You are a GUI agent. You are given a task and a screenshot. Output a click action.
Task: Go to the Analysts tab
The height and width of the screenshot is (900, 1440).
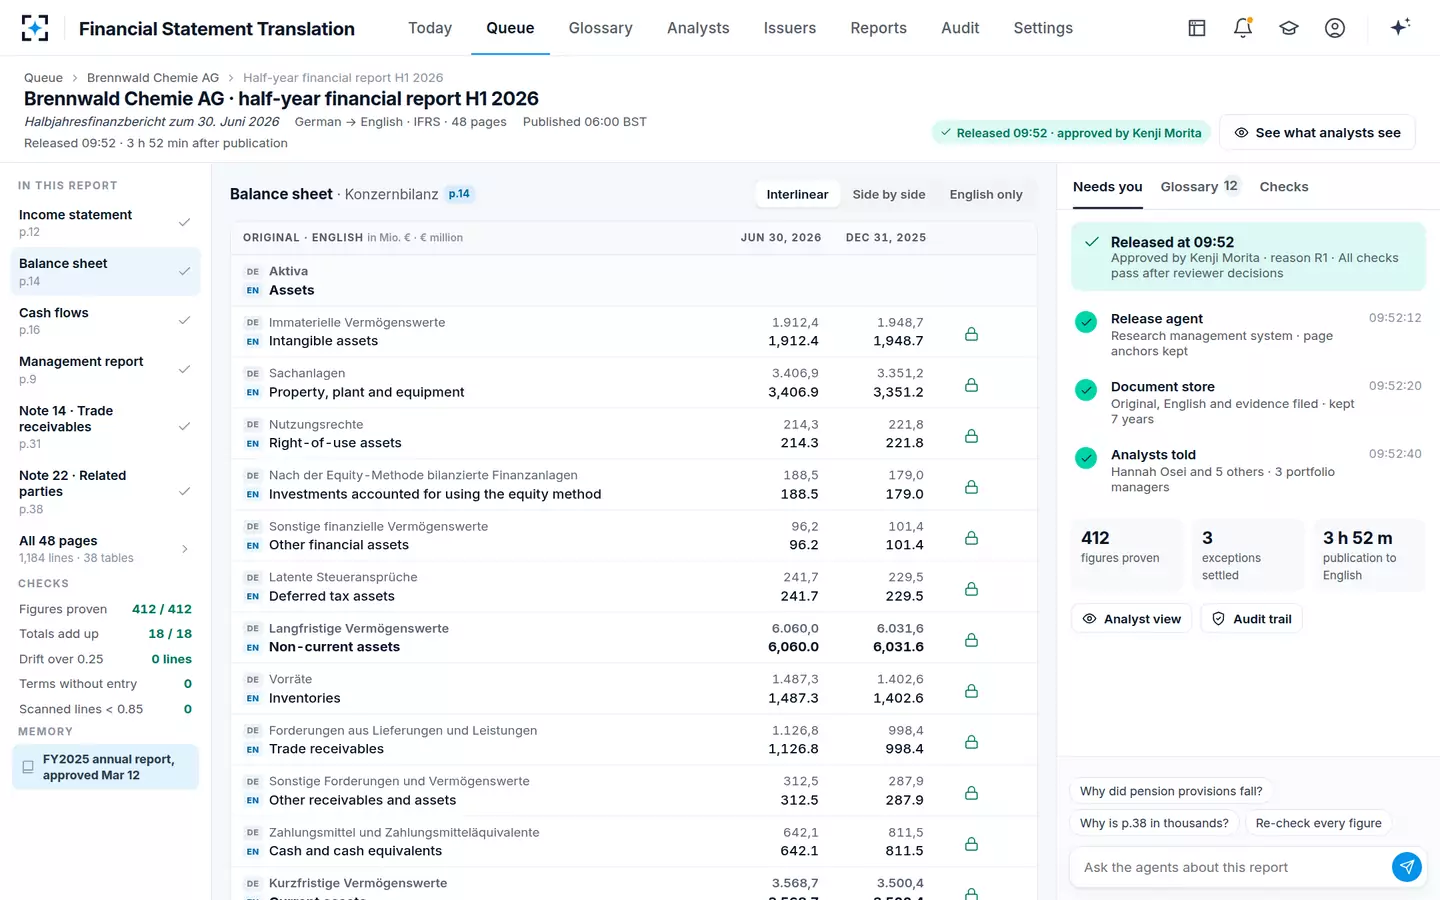(698, 28)
